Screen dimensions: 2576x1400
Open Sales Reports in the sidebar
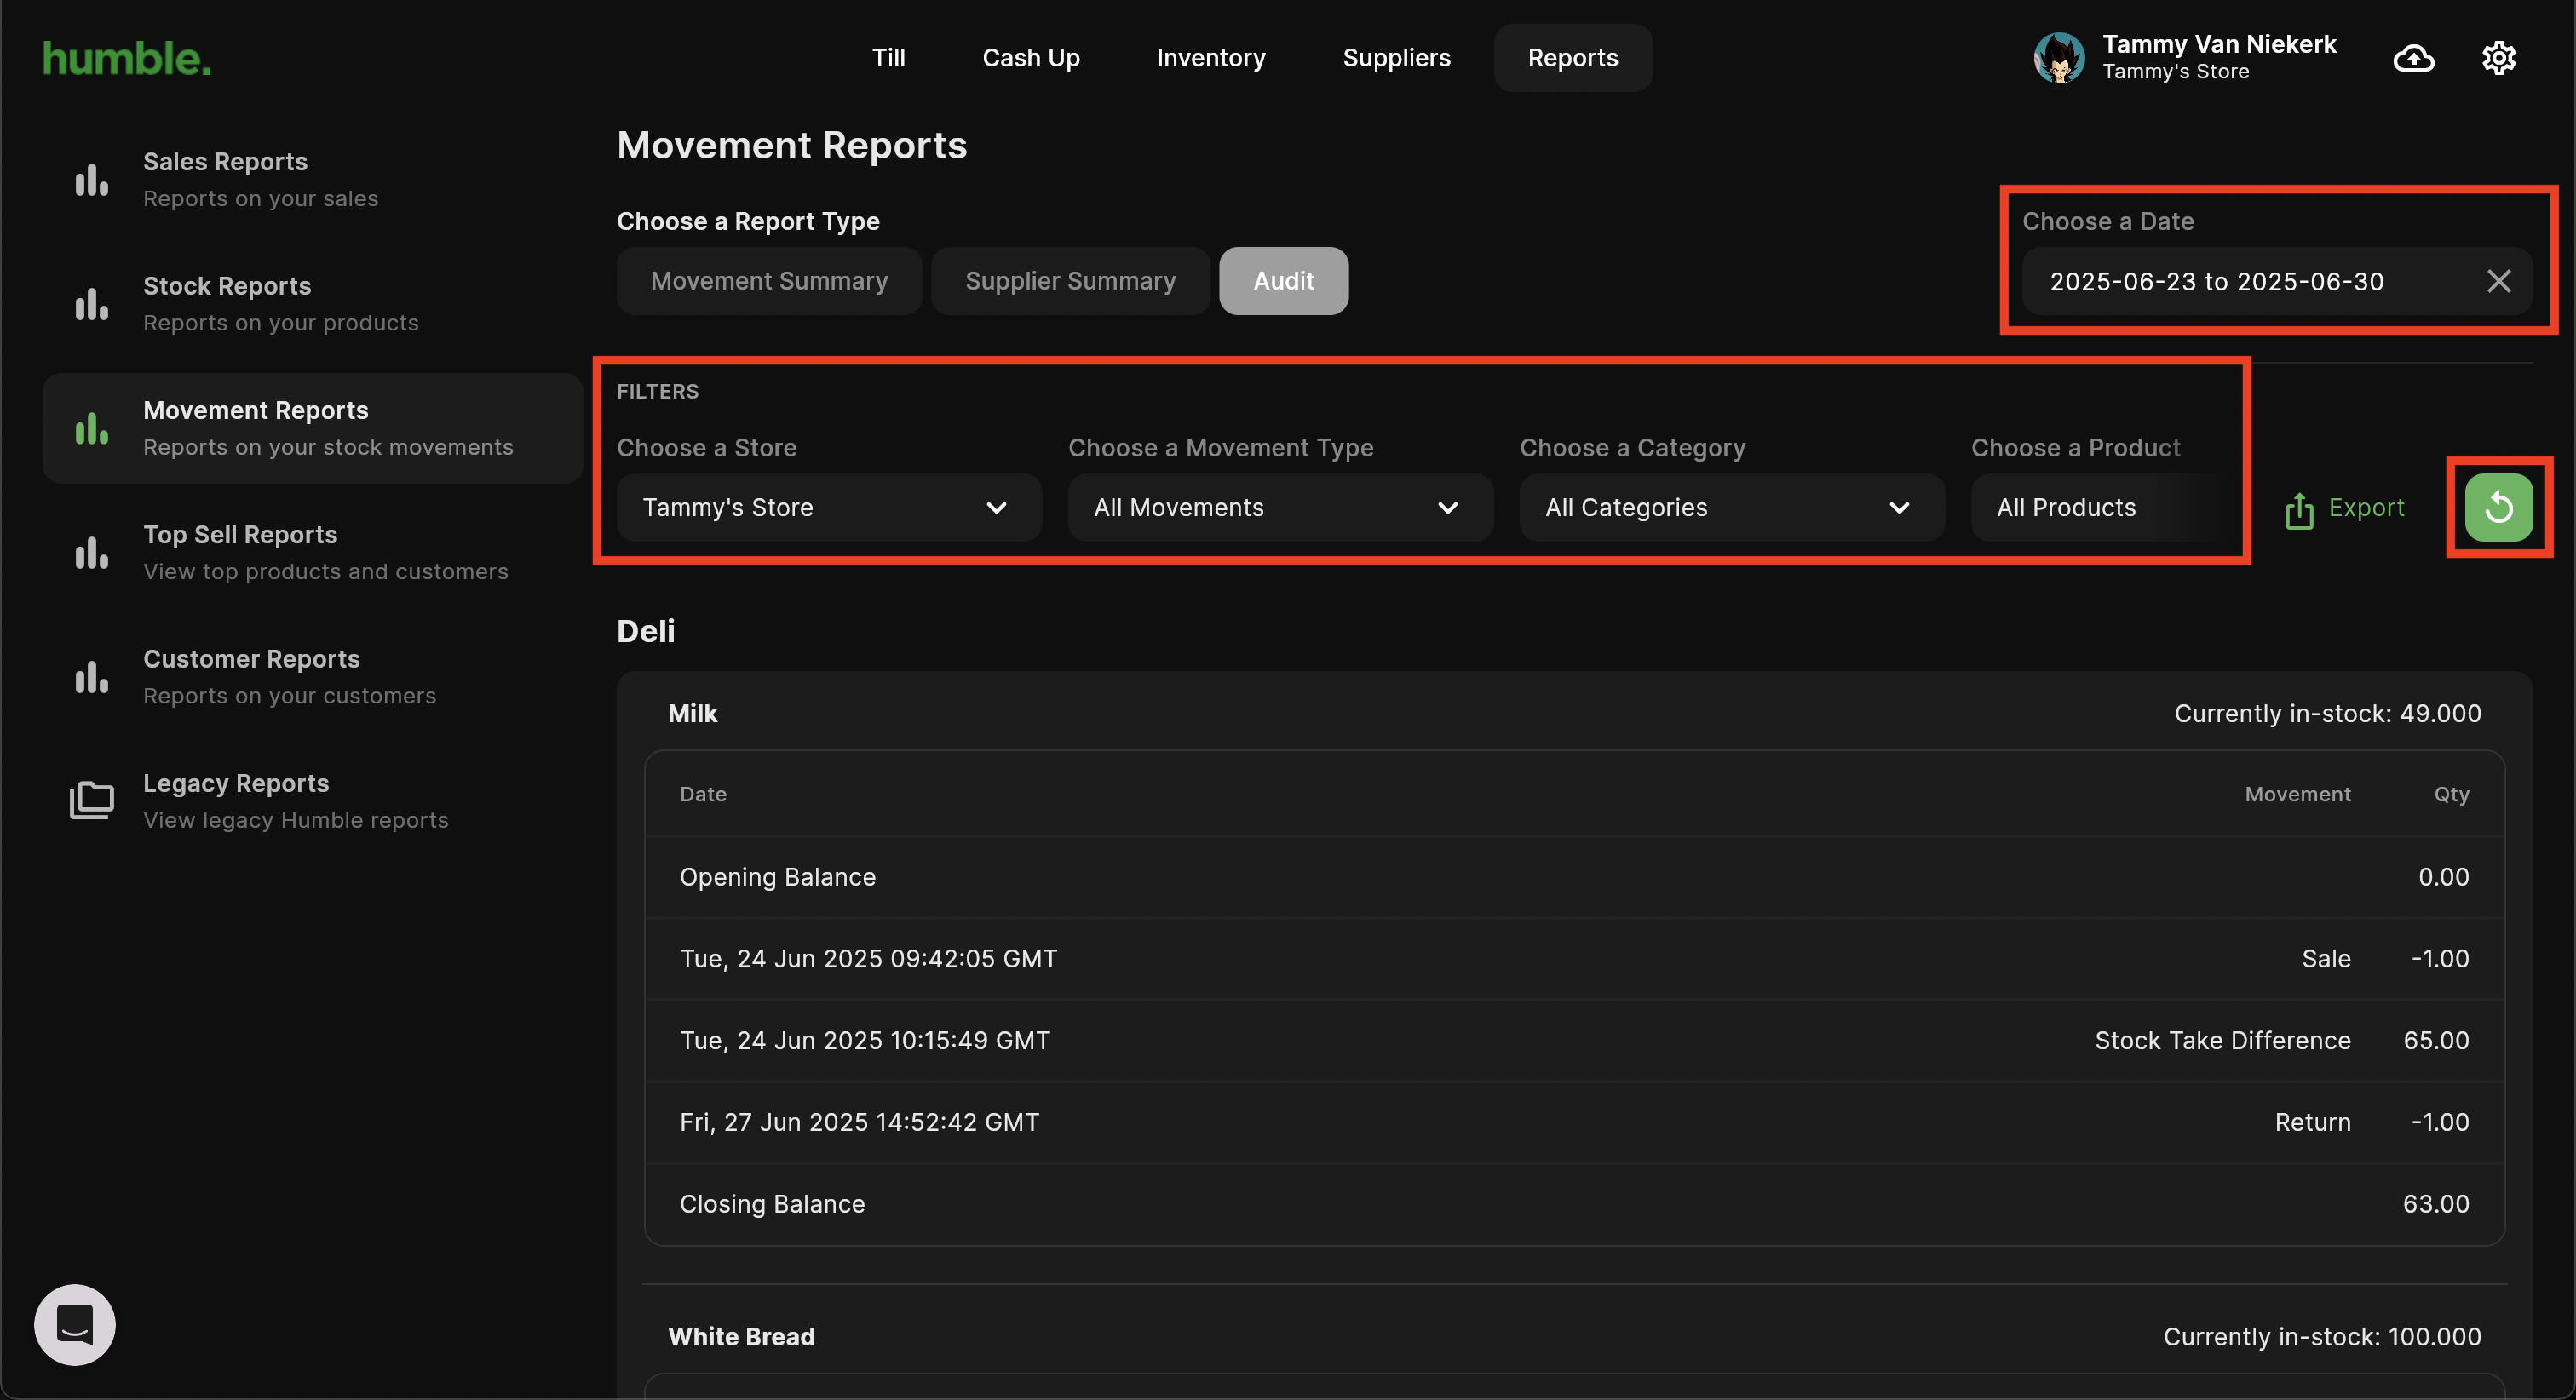click(312, 180)
